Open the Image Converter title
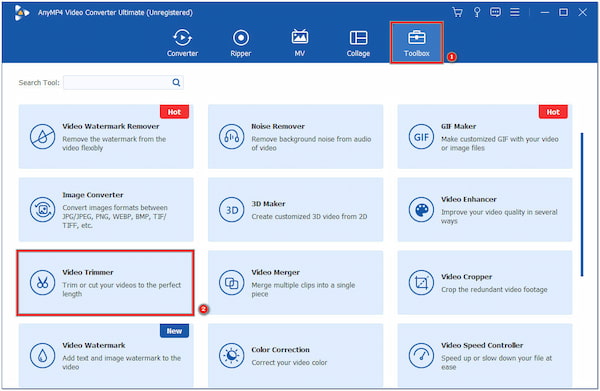Viewport: 600px width, 391px height. tap(93, 195)
